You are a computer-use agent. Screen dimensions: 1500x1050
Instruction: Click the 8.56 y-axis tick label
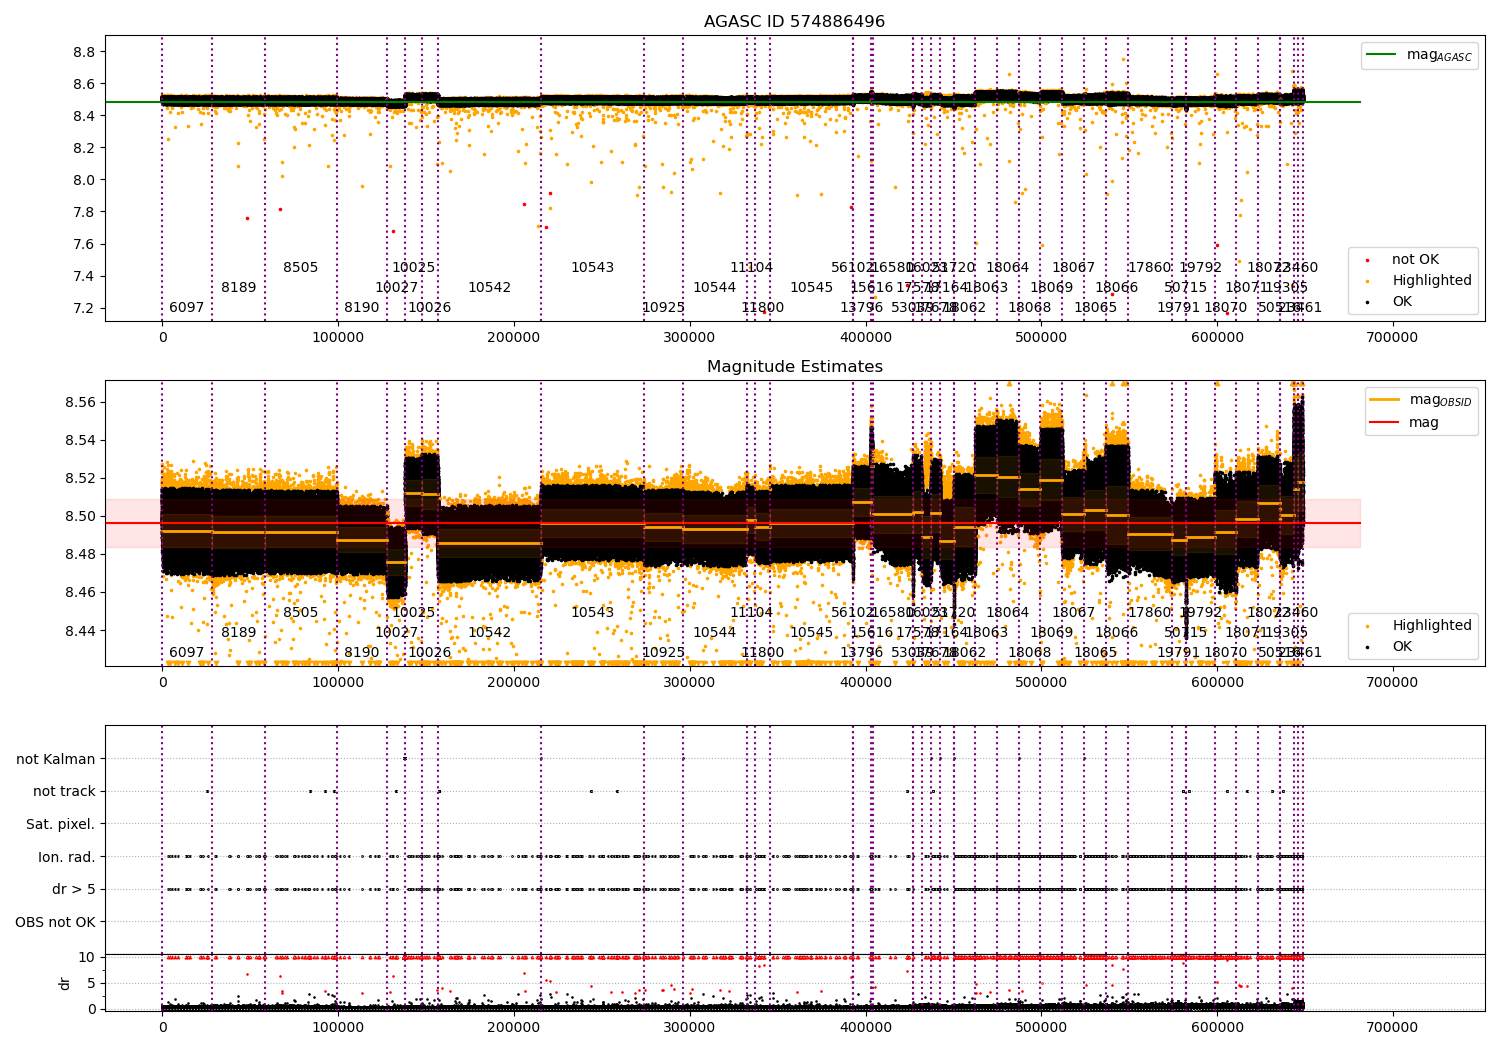(x=81, y=402)
